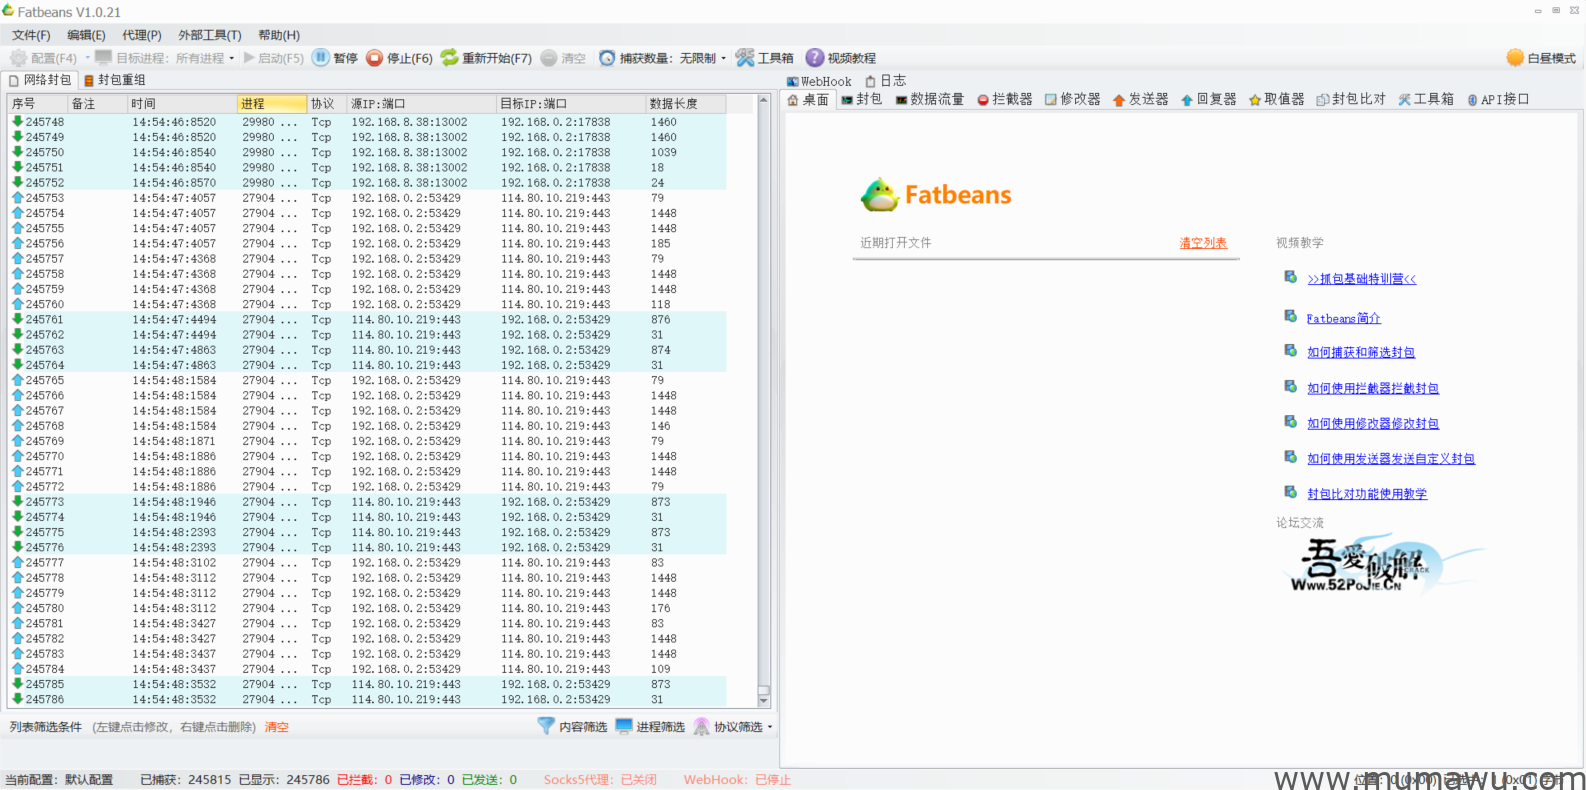
Task: Click the 协议筛选 protocol filter icon
Action: [x=702, y=726]
